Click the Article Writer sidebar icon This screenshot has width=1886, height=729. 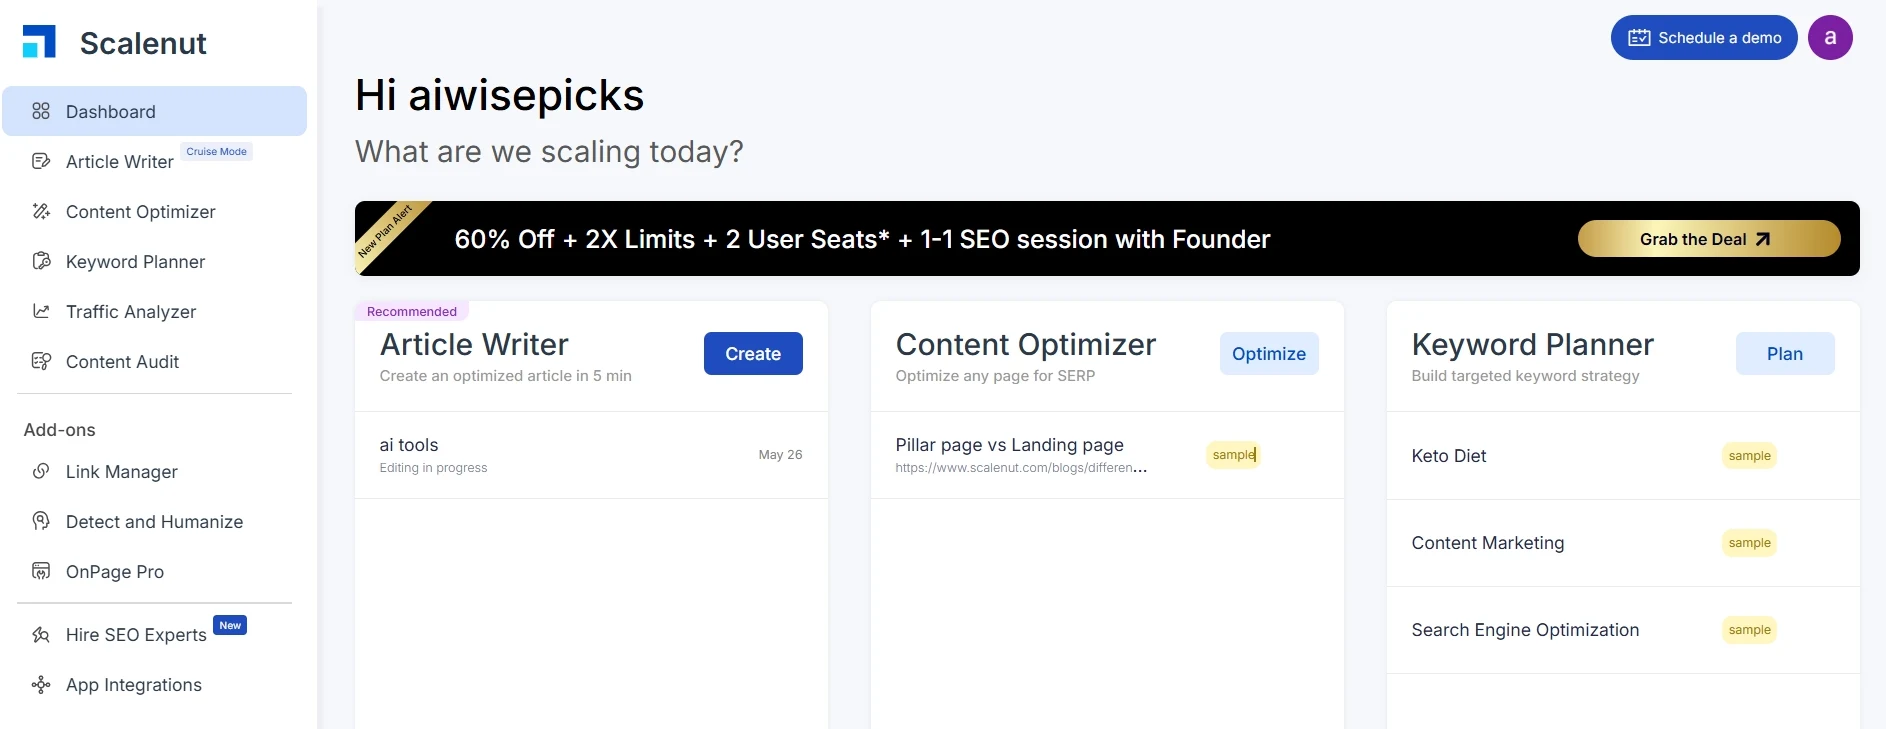(41, 161)
